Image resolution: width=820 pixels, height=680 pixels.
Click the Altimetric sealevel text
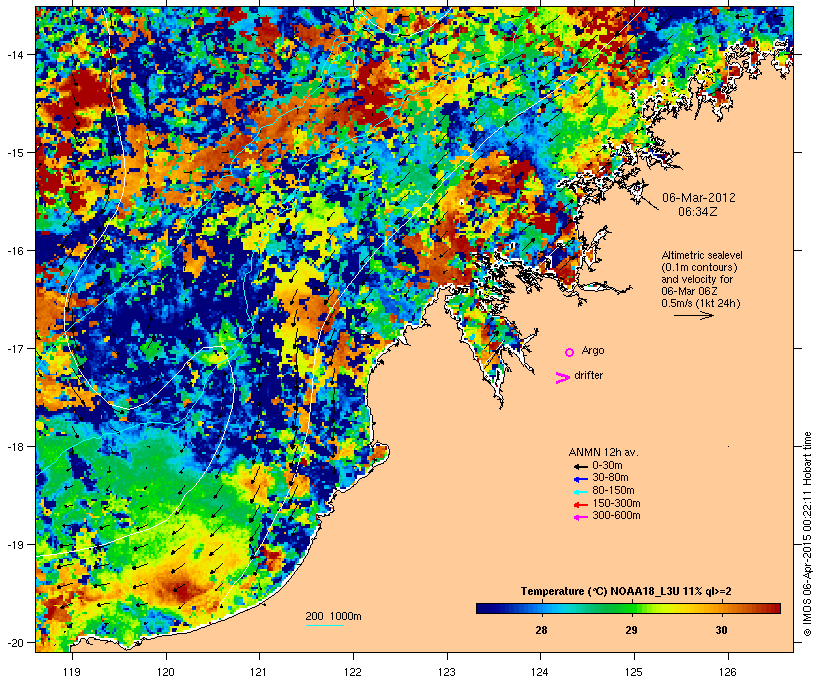click(x=702, y=255)
